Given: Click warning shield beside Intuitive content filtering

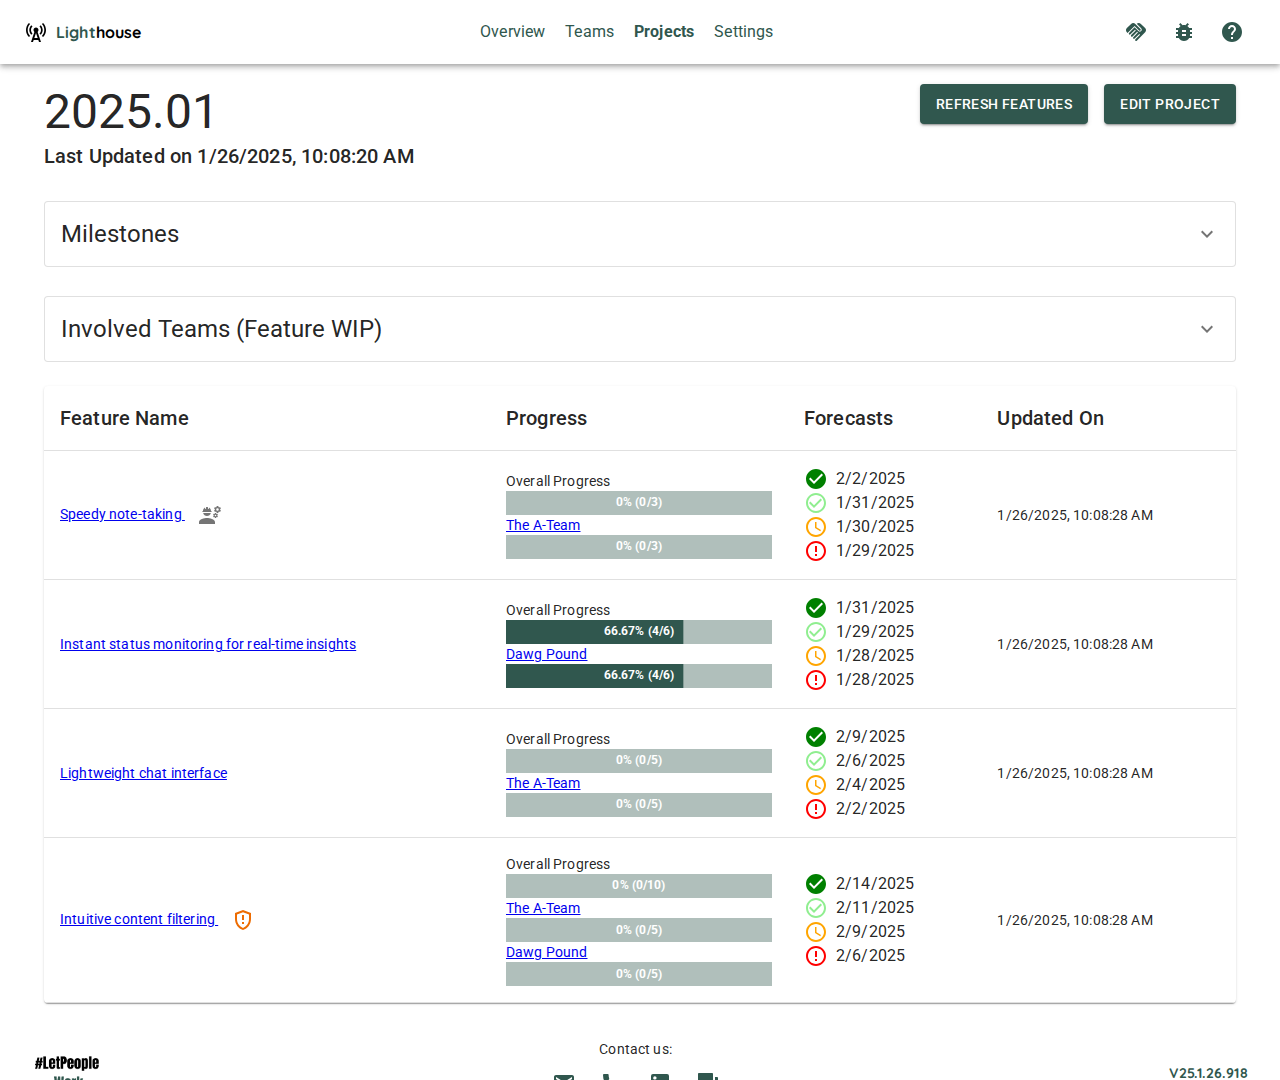Looking at the screenshot, I should (x=243, y=920).
